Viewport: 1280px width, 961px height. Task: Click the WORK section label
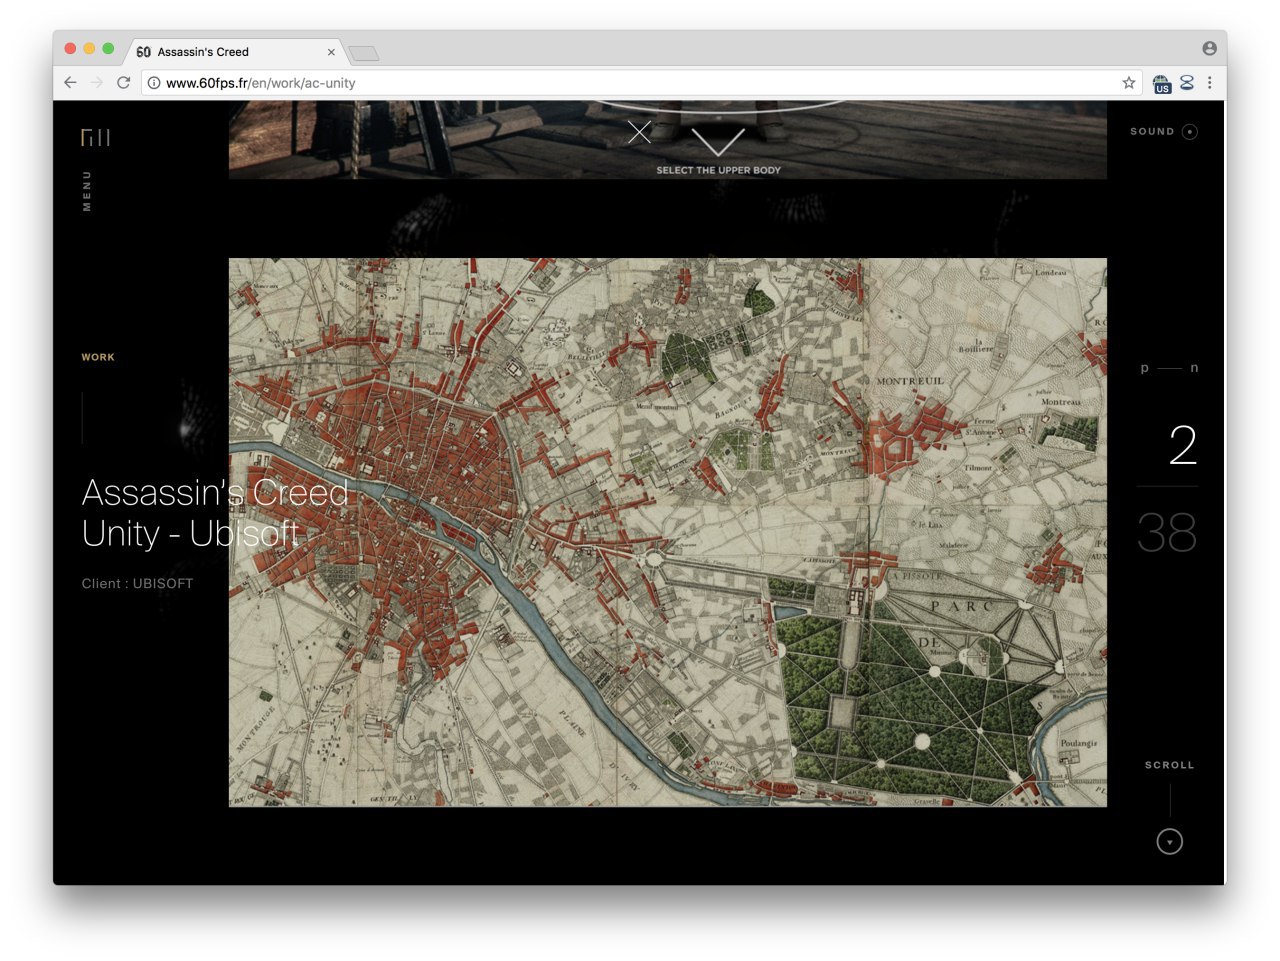(98, 357)
